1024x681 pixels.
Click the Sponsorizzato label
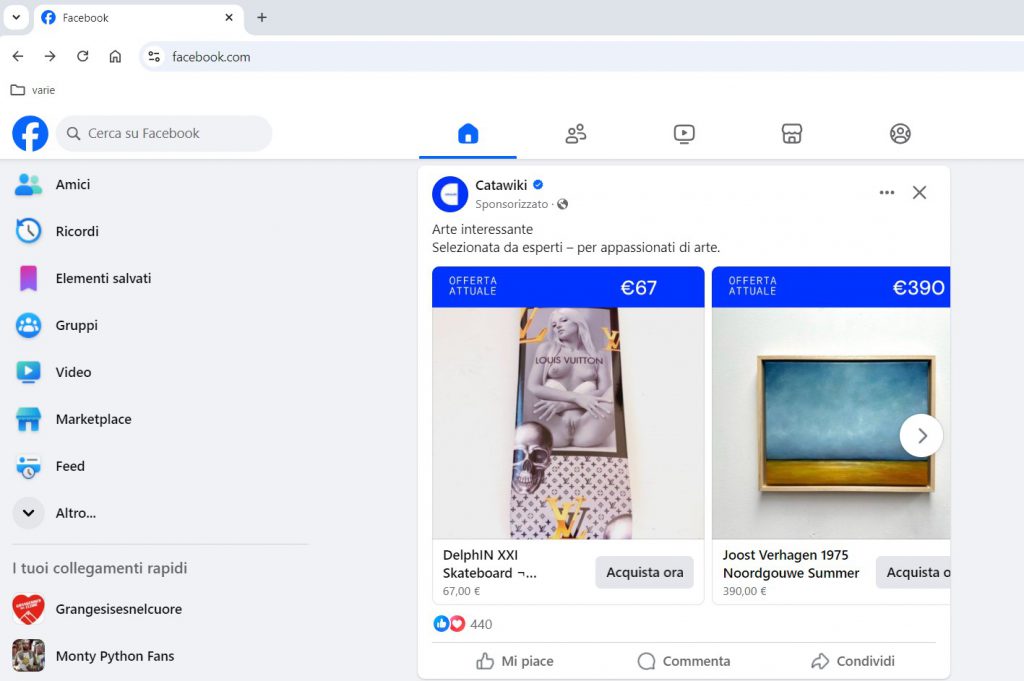tap(511, 204)
